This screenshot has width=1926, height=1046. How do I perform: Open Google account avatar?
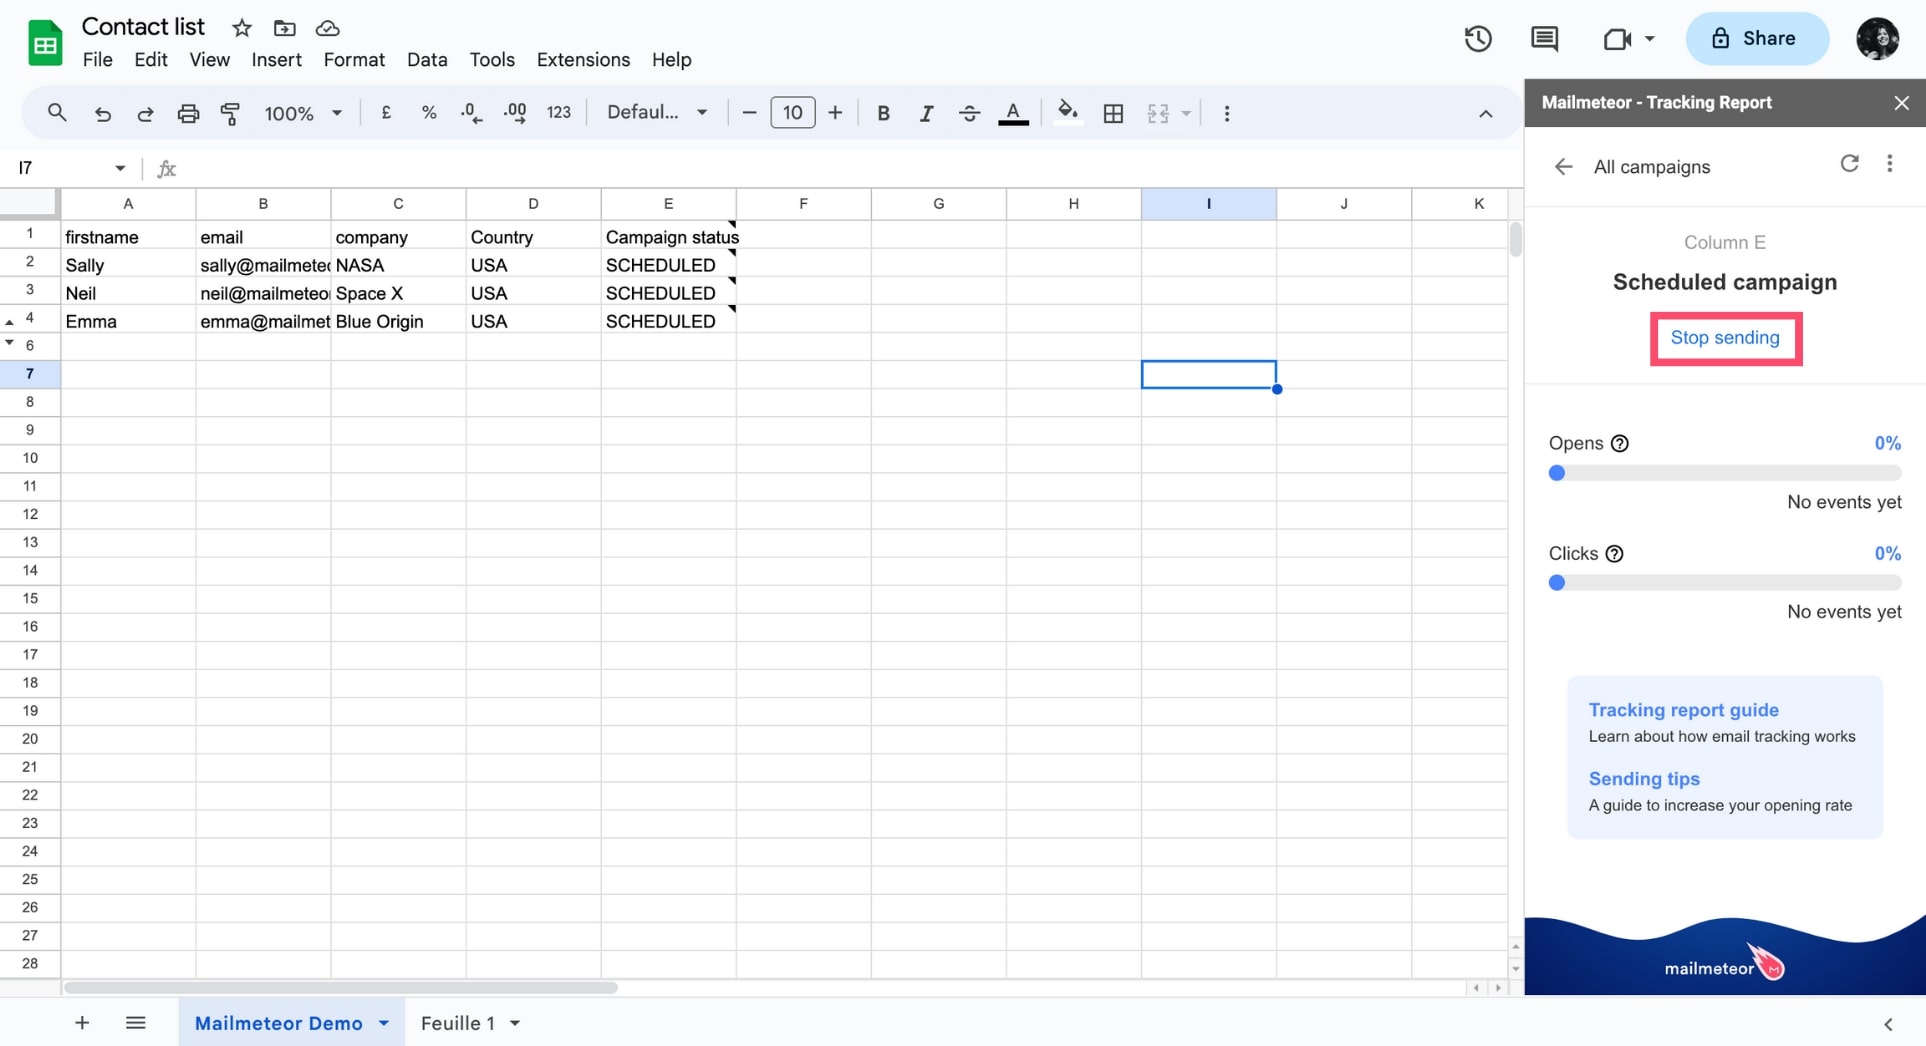1877,39
